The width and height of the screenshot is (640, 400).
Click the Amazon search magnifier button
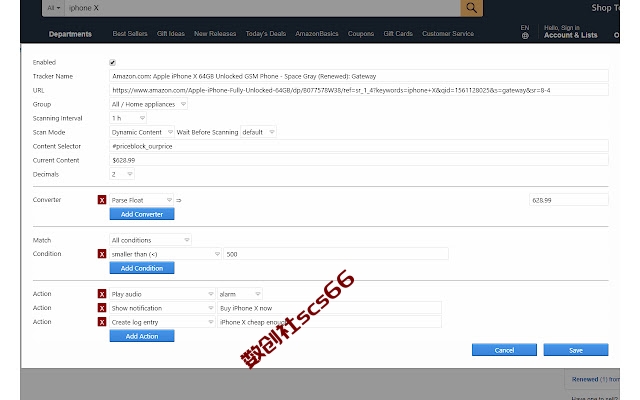point(471,8)
